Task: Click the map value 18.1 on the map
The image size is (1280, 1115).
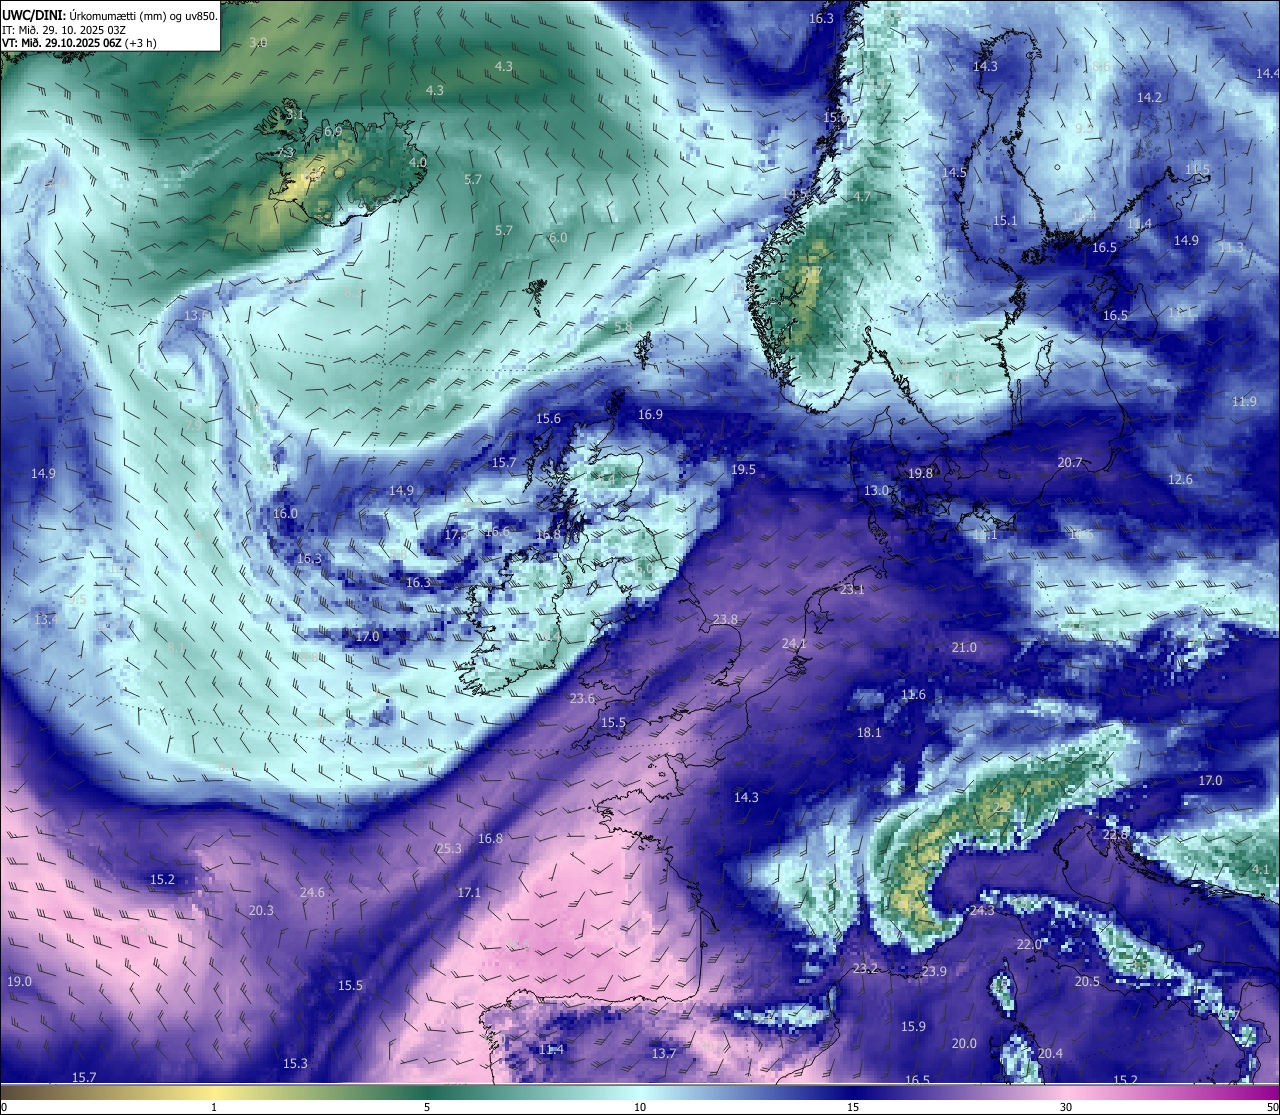Action: (x=869, y=732)
